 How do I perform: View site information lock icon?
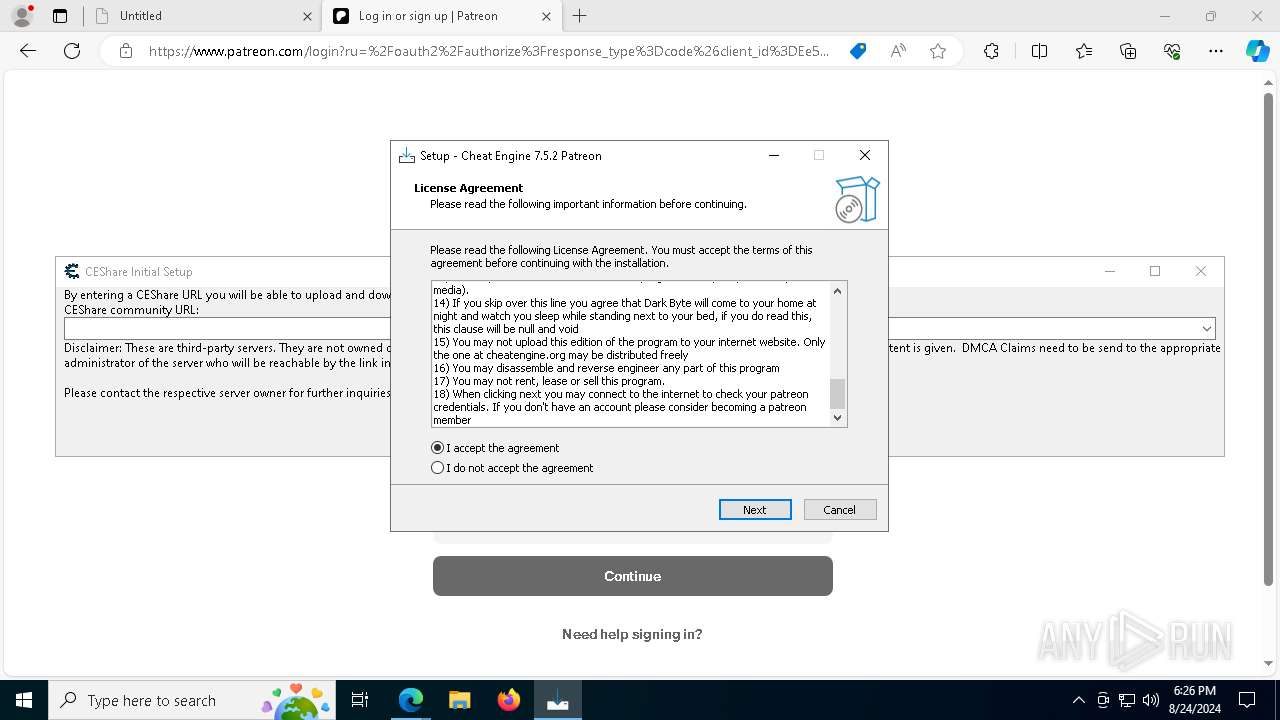pos(126,51)
